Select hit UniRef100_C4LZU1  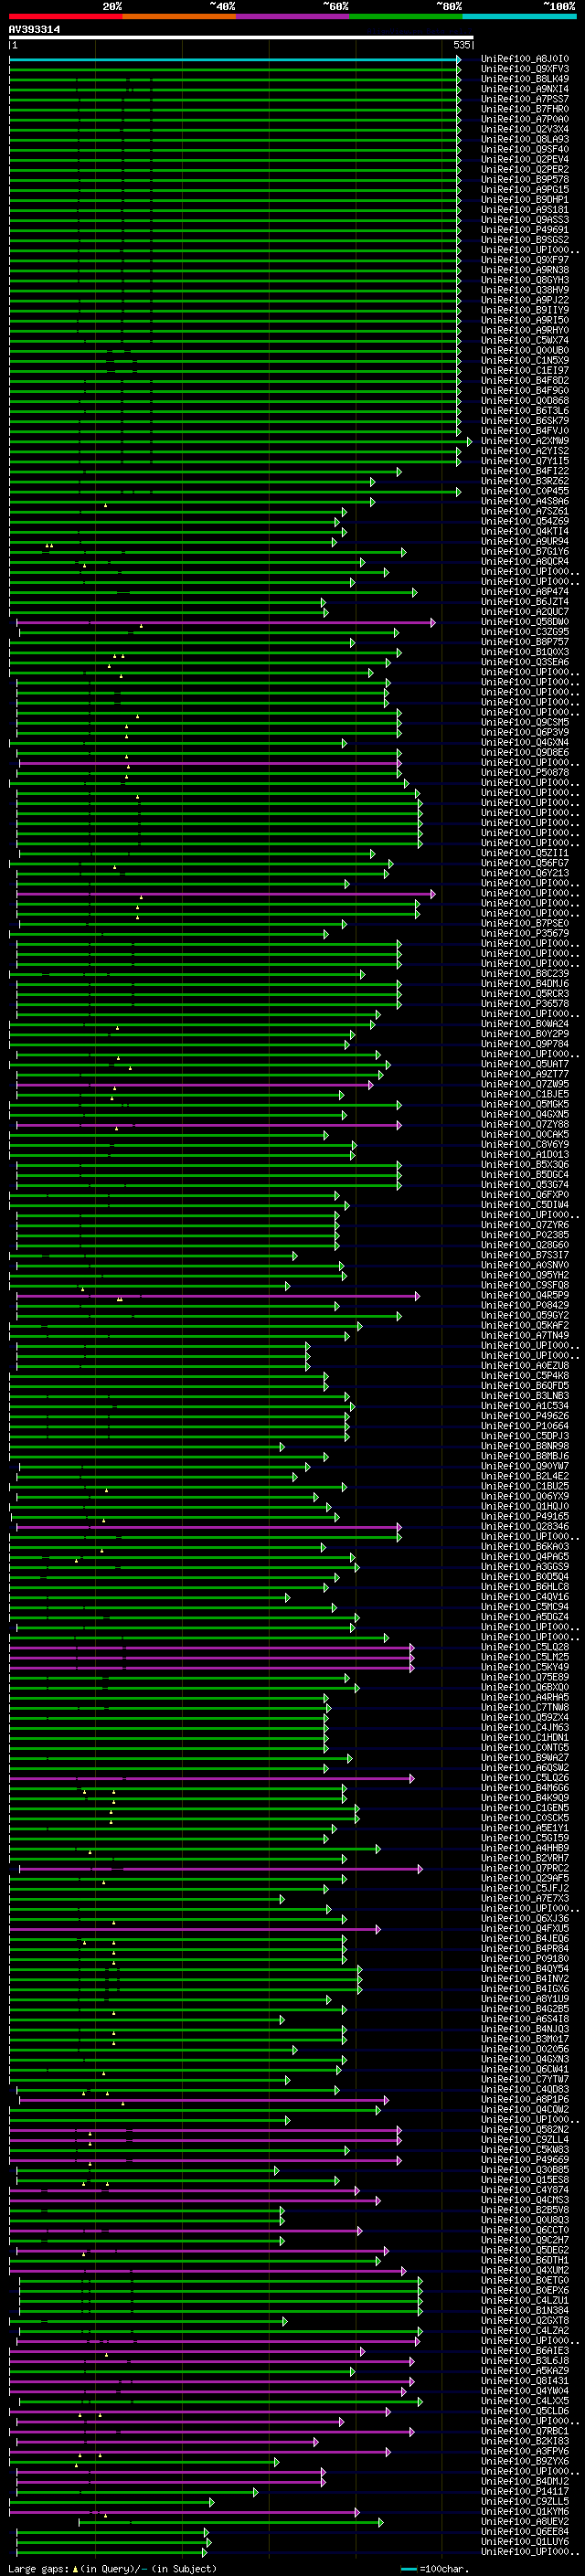tap(525, 2300)
